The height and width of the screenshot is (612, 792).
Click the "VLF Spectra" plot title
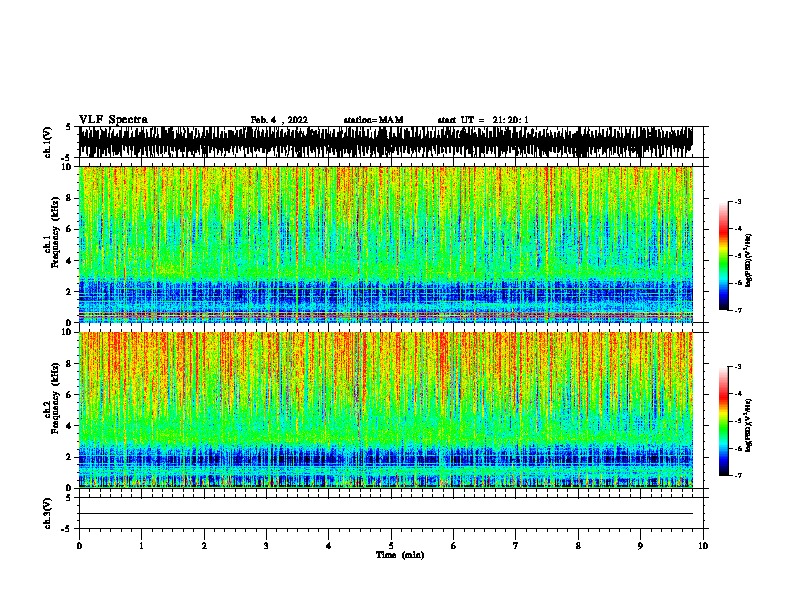click(113, 120)
